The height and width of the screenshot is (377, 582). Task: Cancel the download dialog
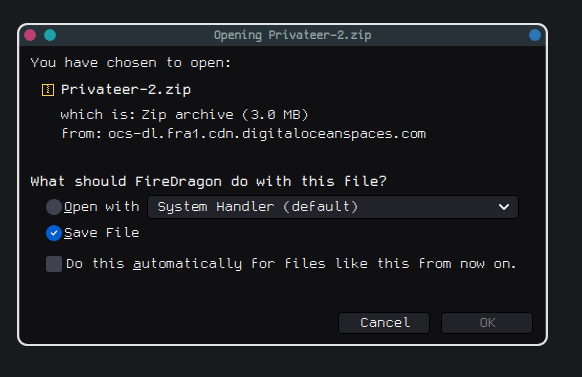point(384,323)
